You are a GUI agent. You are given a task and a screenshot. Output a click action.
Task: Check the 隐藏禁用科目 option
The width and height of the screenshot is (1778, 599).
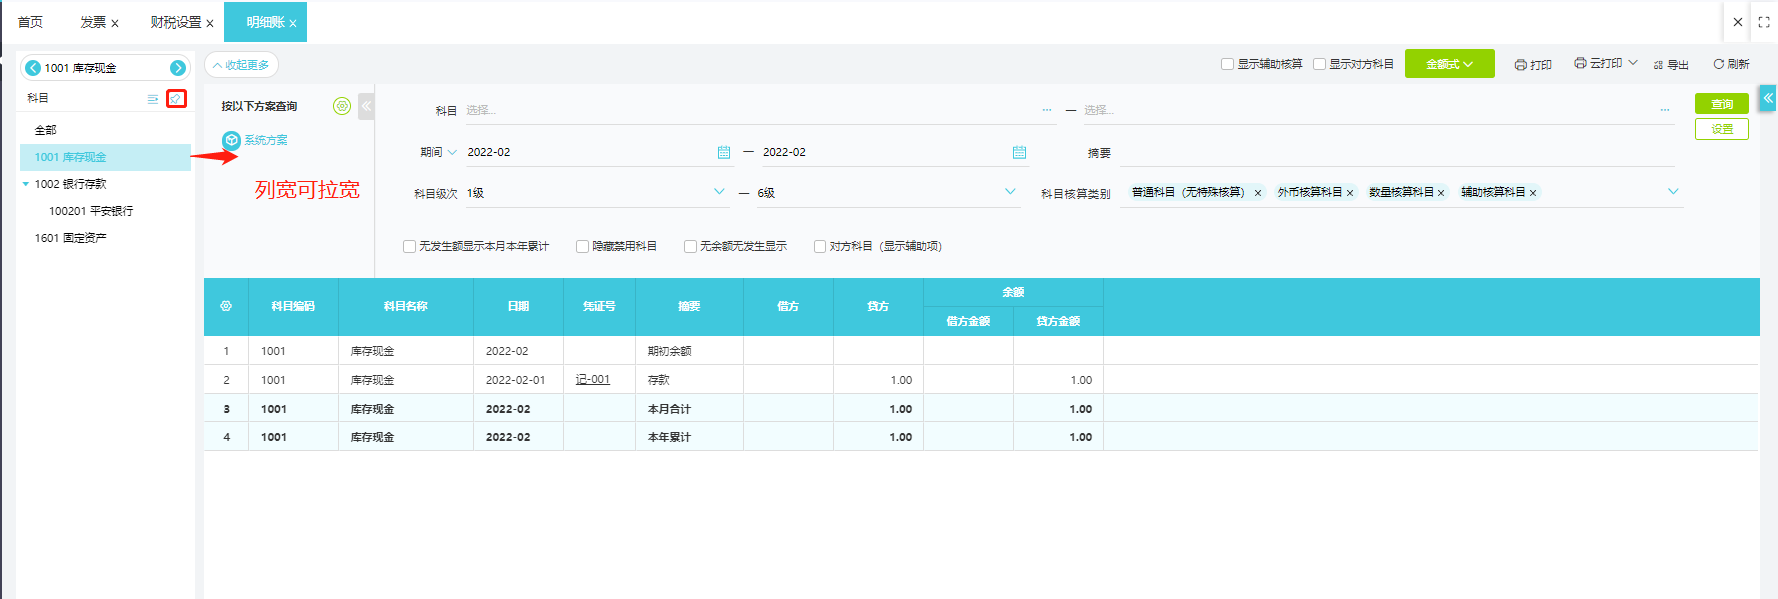[582, 246]
